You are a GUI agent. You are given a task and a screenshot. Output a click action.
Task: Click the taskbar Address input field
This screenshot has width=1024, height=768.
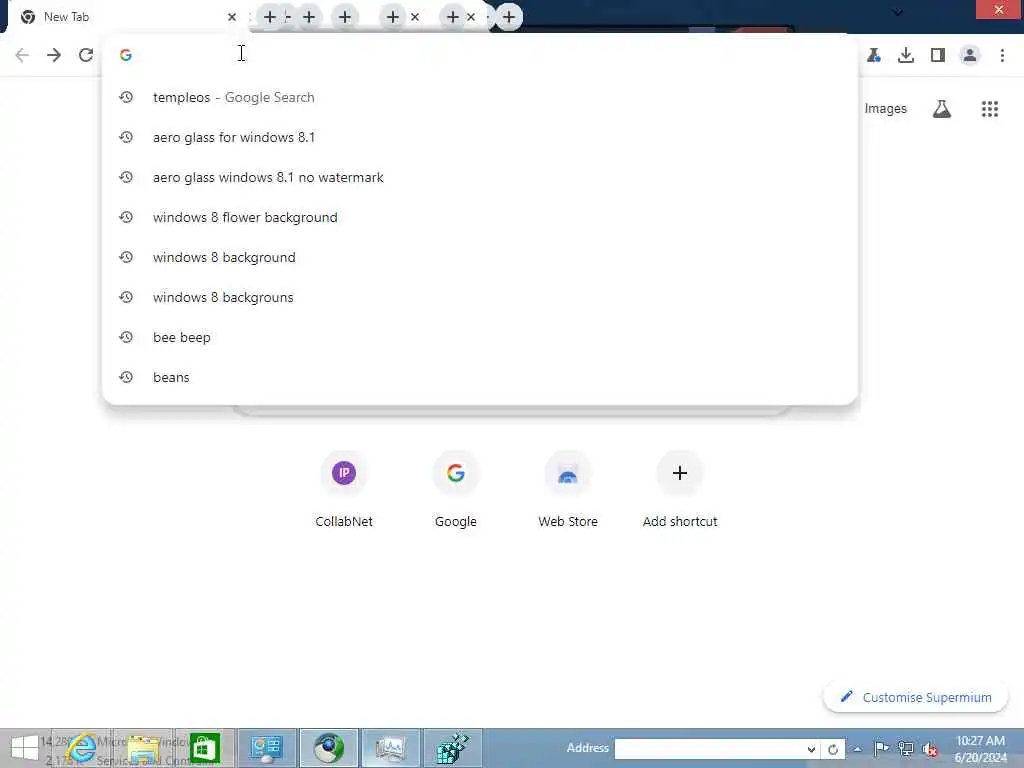[x=709, y=749]
